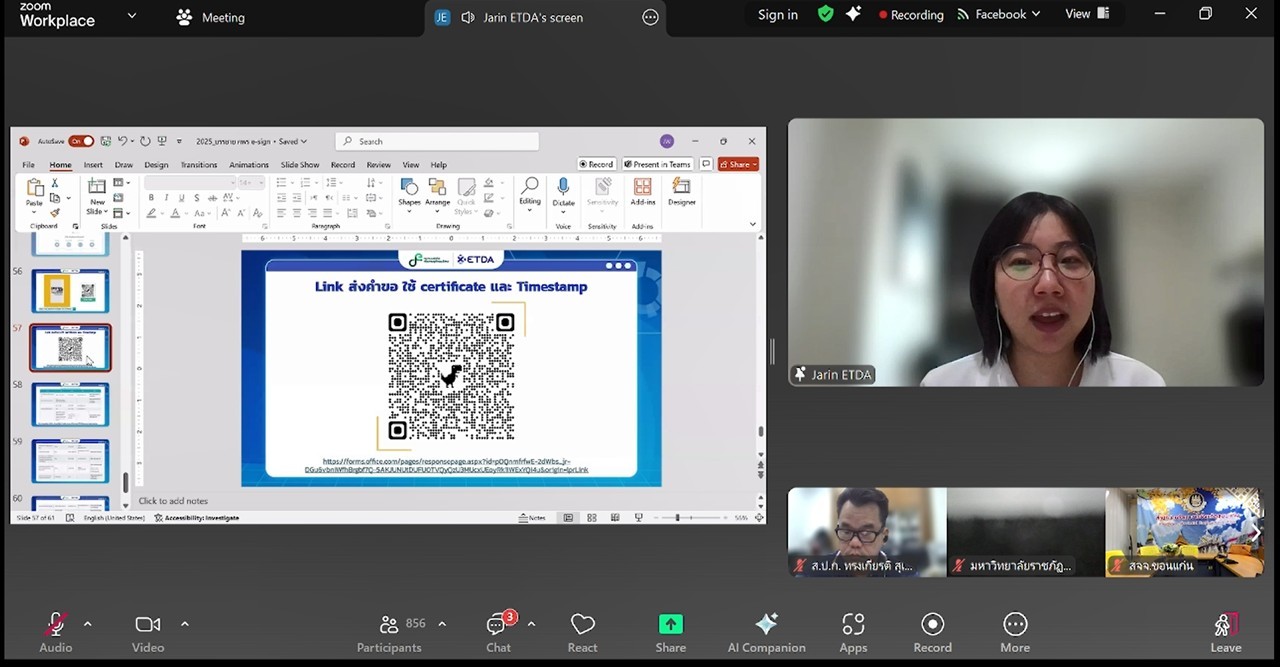Select slide 59 thumbnail
Image resolution: width=1280 pixels, height=668 pixels.
point(70,462)
